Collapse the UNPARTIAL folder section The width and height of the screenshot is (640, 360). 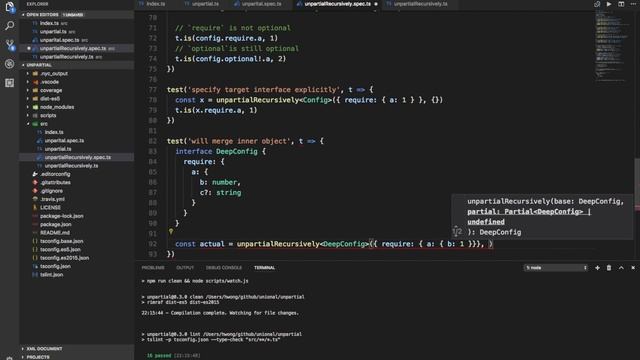click(x=77, y=65)
